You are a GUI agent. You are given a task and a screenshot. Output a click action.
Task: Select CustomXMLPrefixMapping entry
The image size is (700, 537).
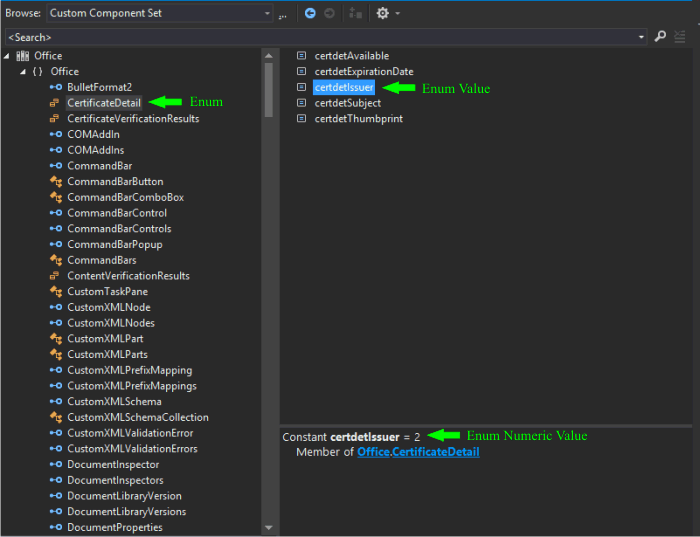click(x=130, y=370)
